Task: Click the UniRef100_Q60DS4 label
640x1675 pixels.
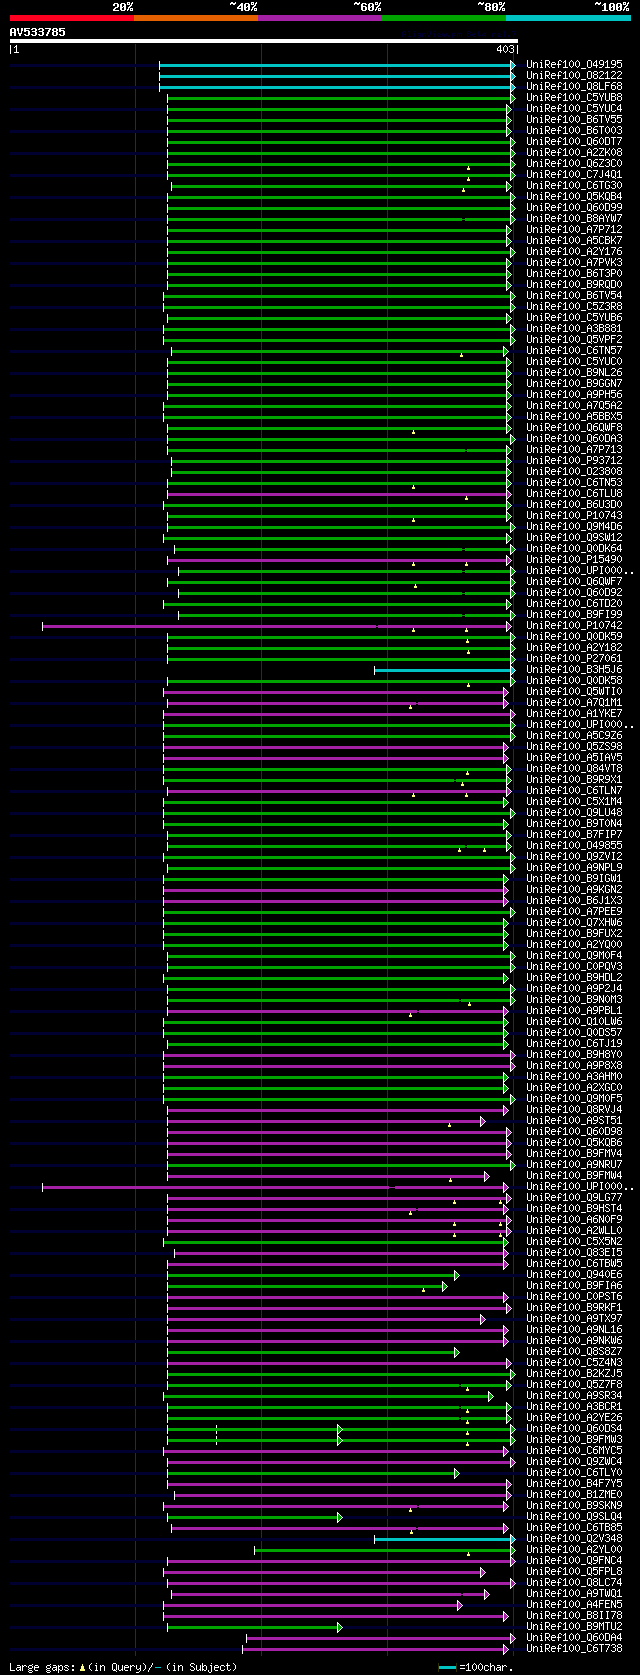Action: click(x=574, y=1428)
